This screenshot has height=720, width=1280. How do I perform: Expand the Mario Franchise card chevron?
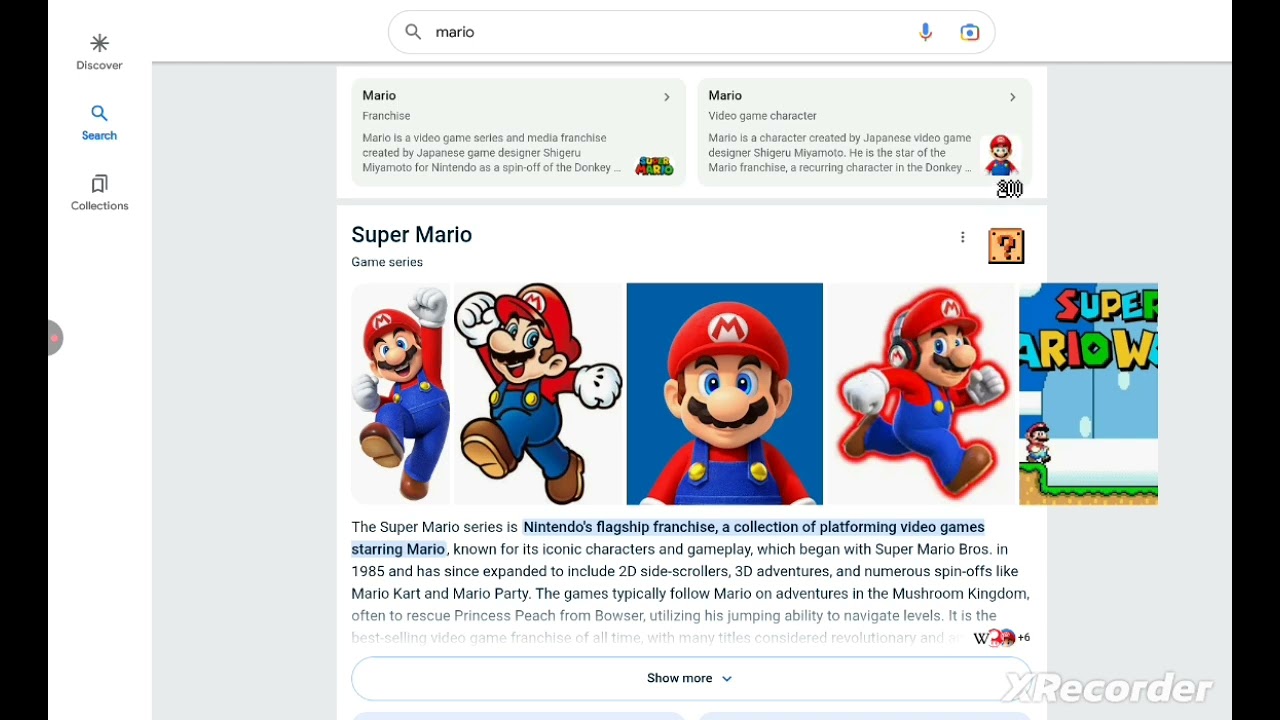click(667, 97)
